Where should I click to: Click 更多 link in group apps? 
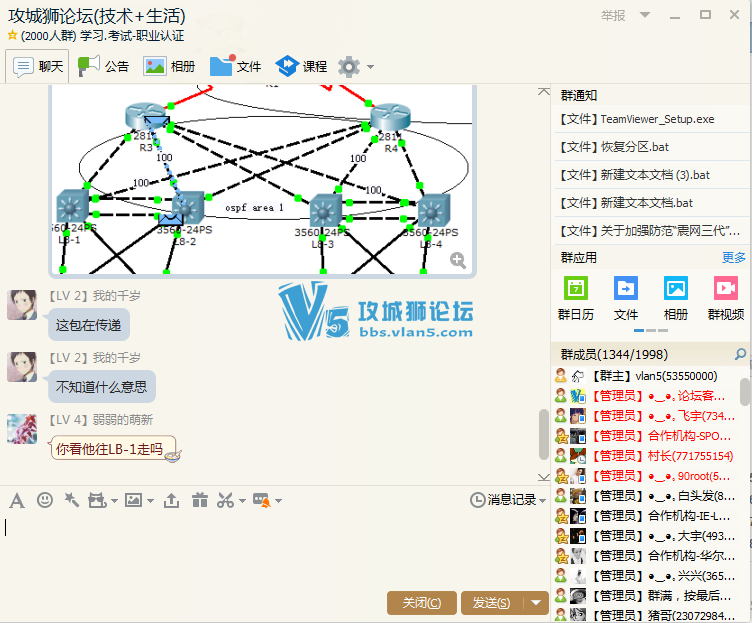[733, 257]
